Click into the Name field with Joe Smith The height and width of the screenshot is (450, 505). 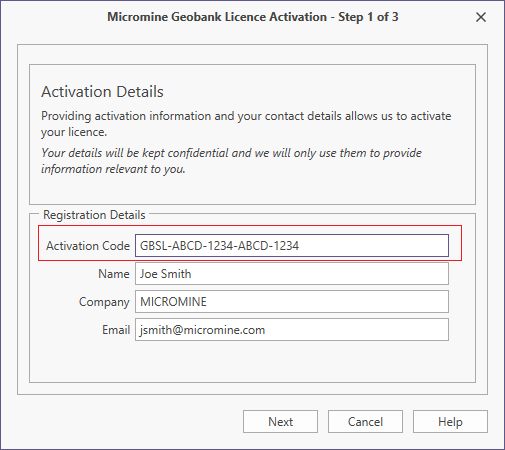pyautogui.click(x=292, y=274)
